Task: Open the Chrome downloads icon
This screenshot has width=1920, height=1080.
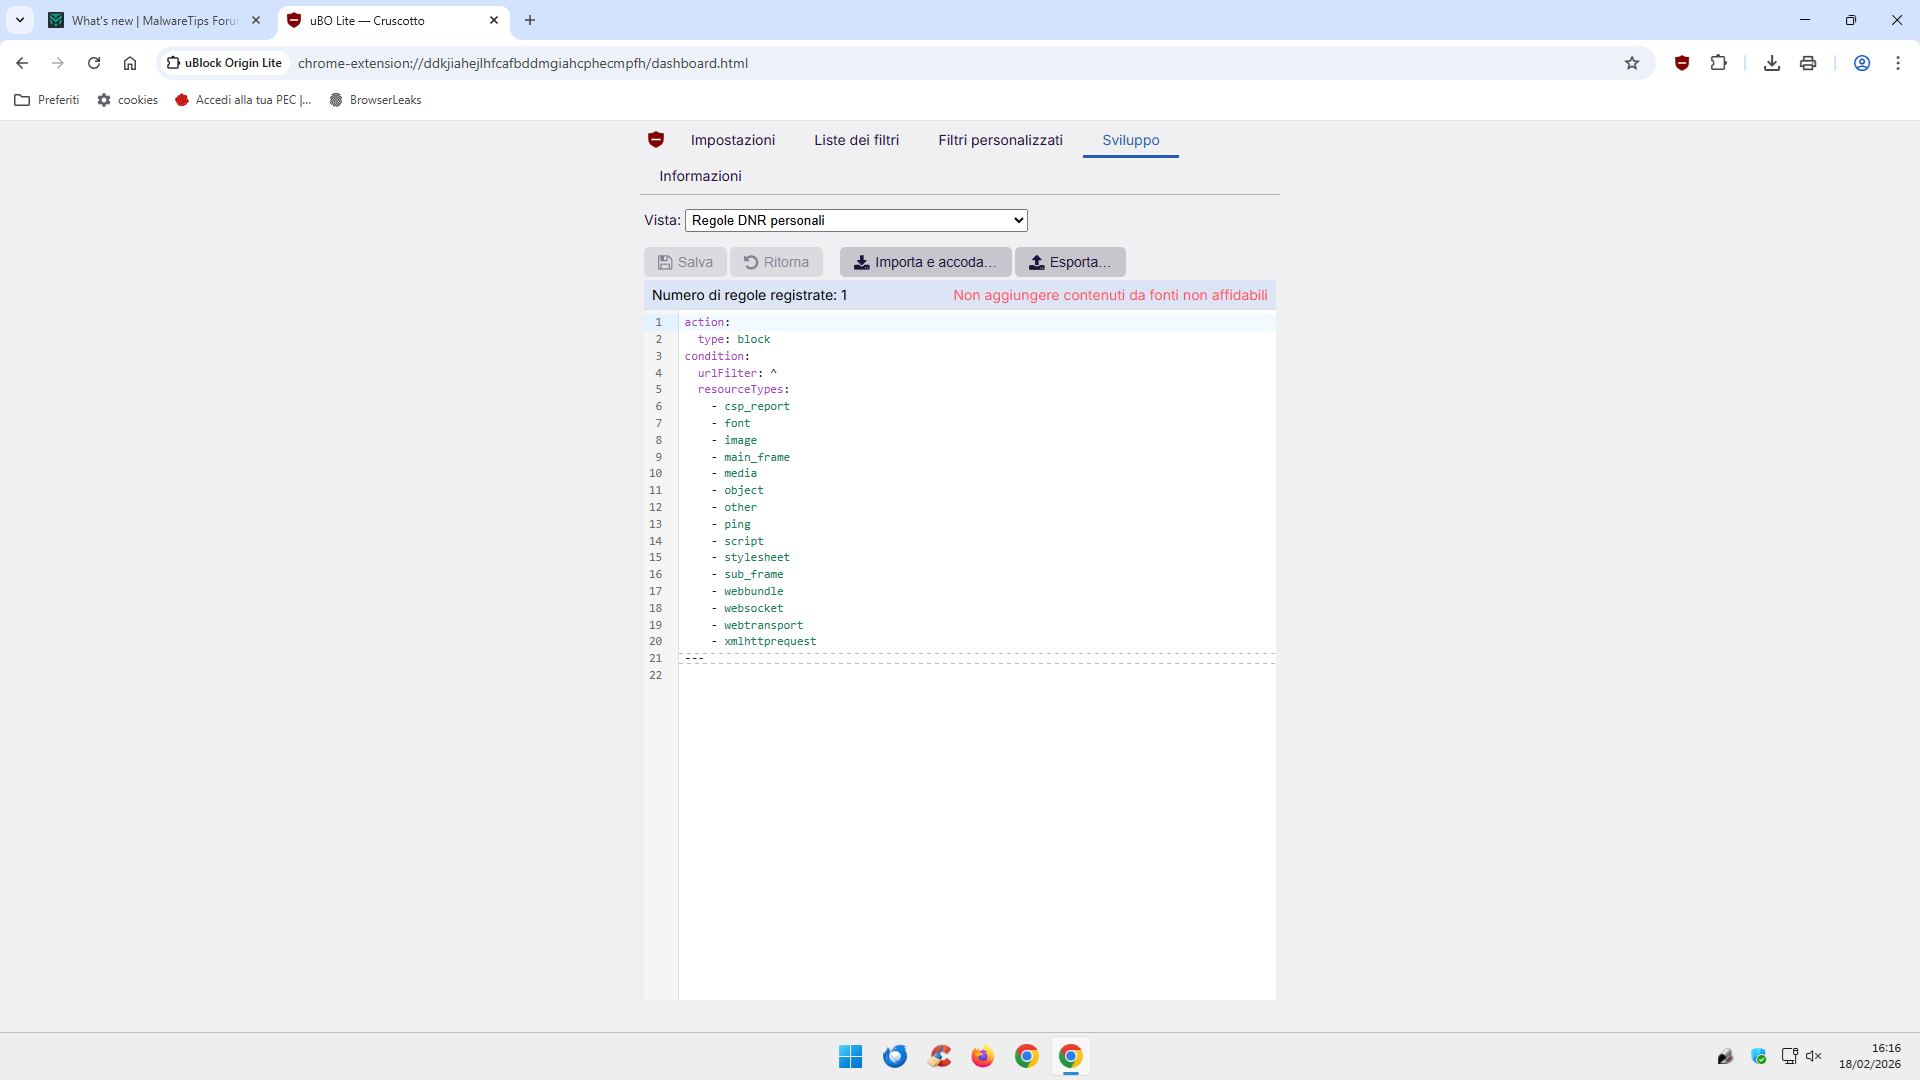Action: [x=1772, y=63]
